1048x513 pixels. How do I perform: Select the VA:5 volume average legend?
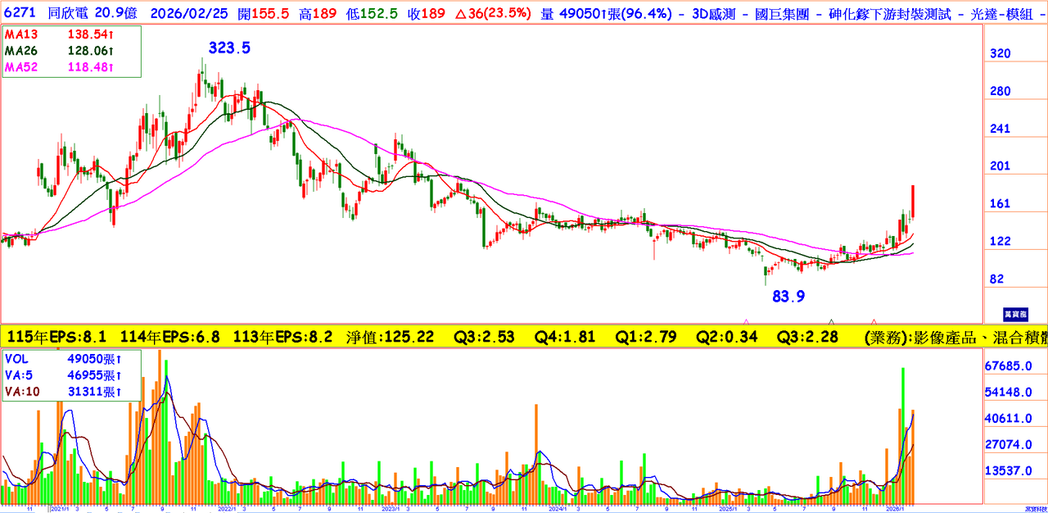(60, 374)
